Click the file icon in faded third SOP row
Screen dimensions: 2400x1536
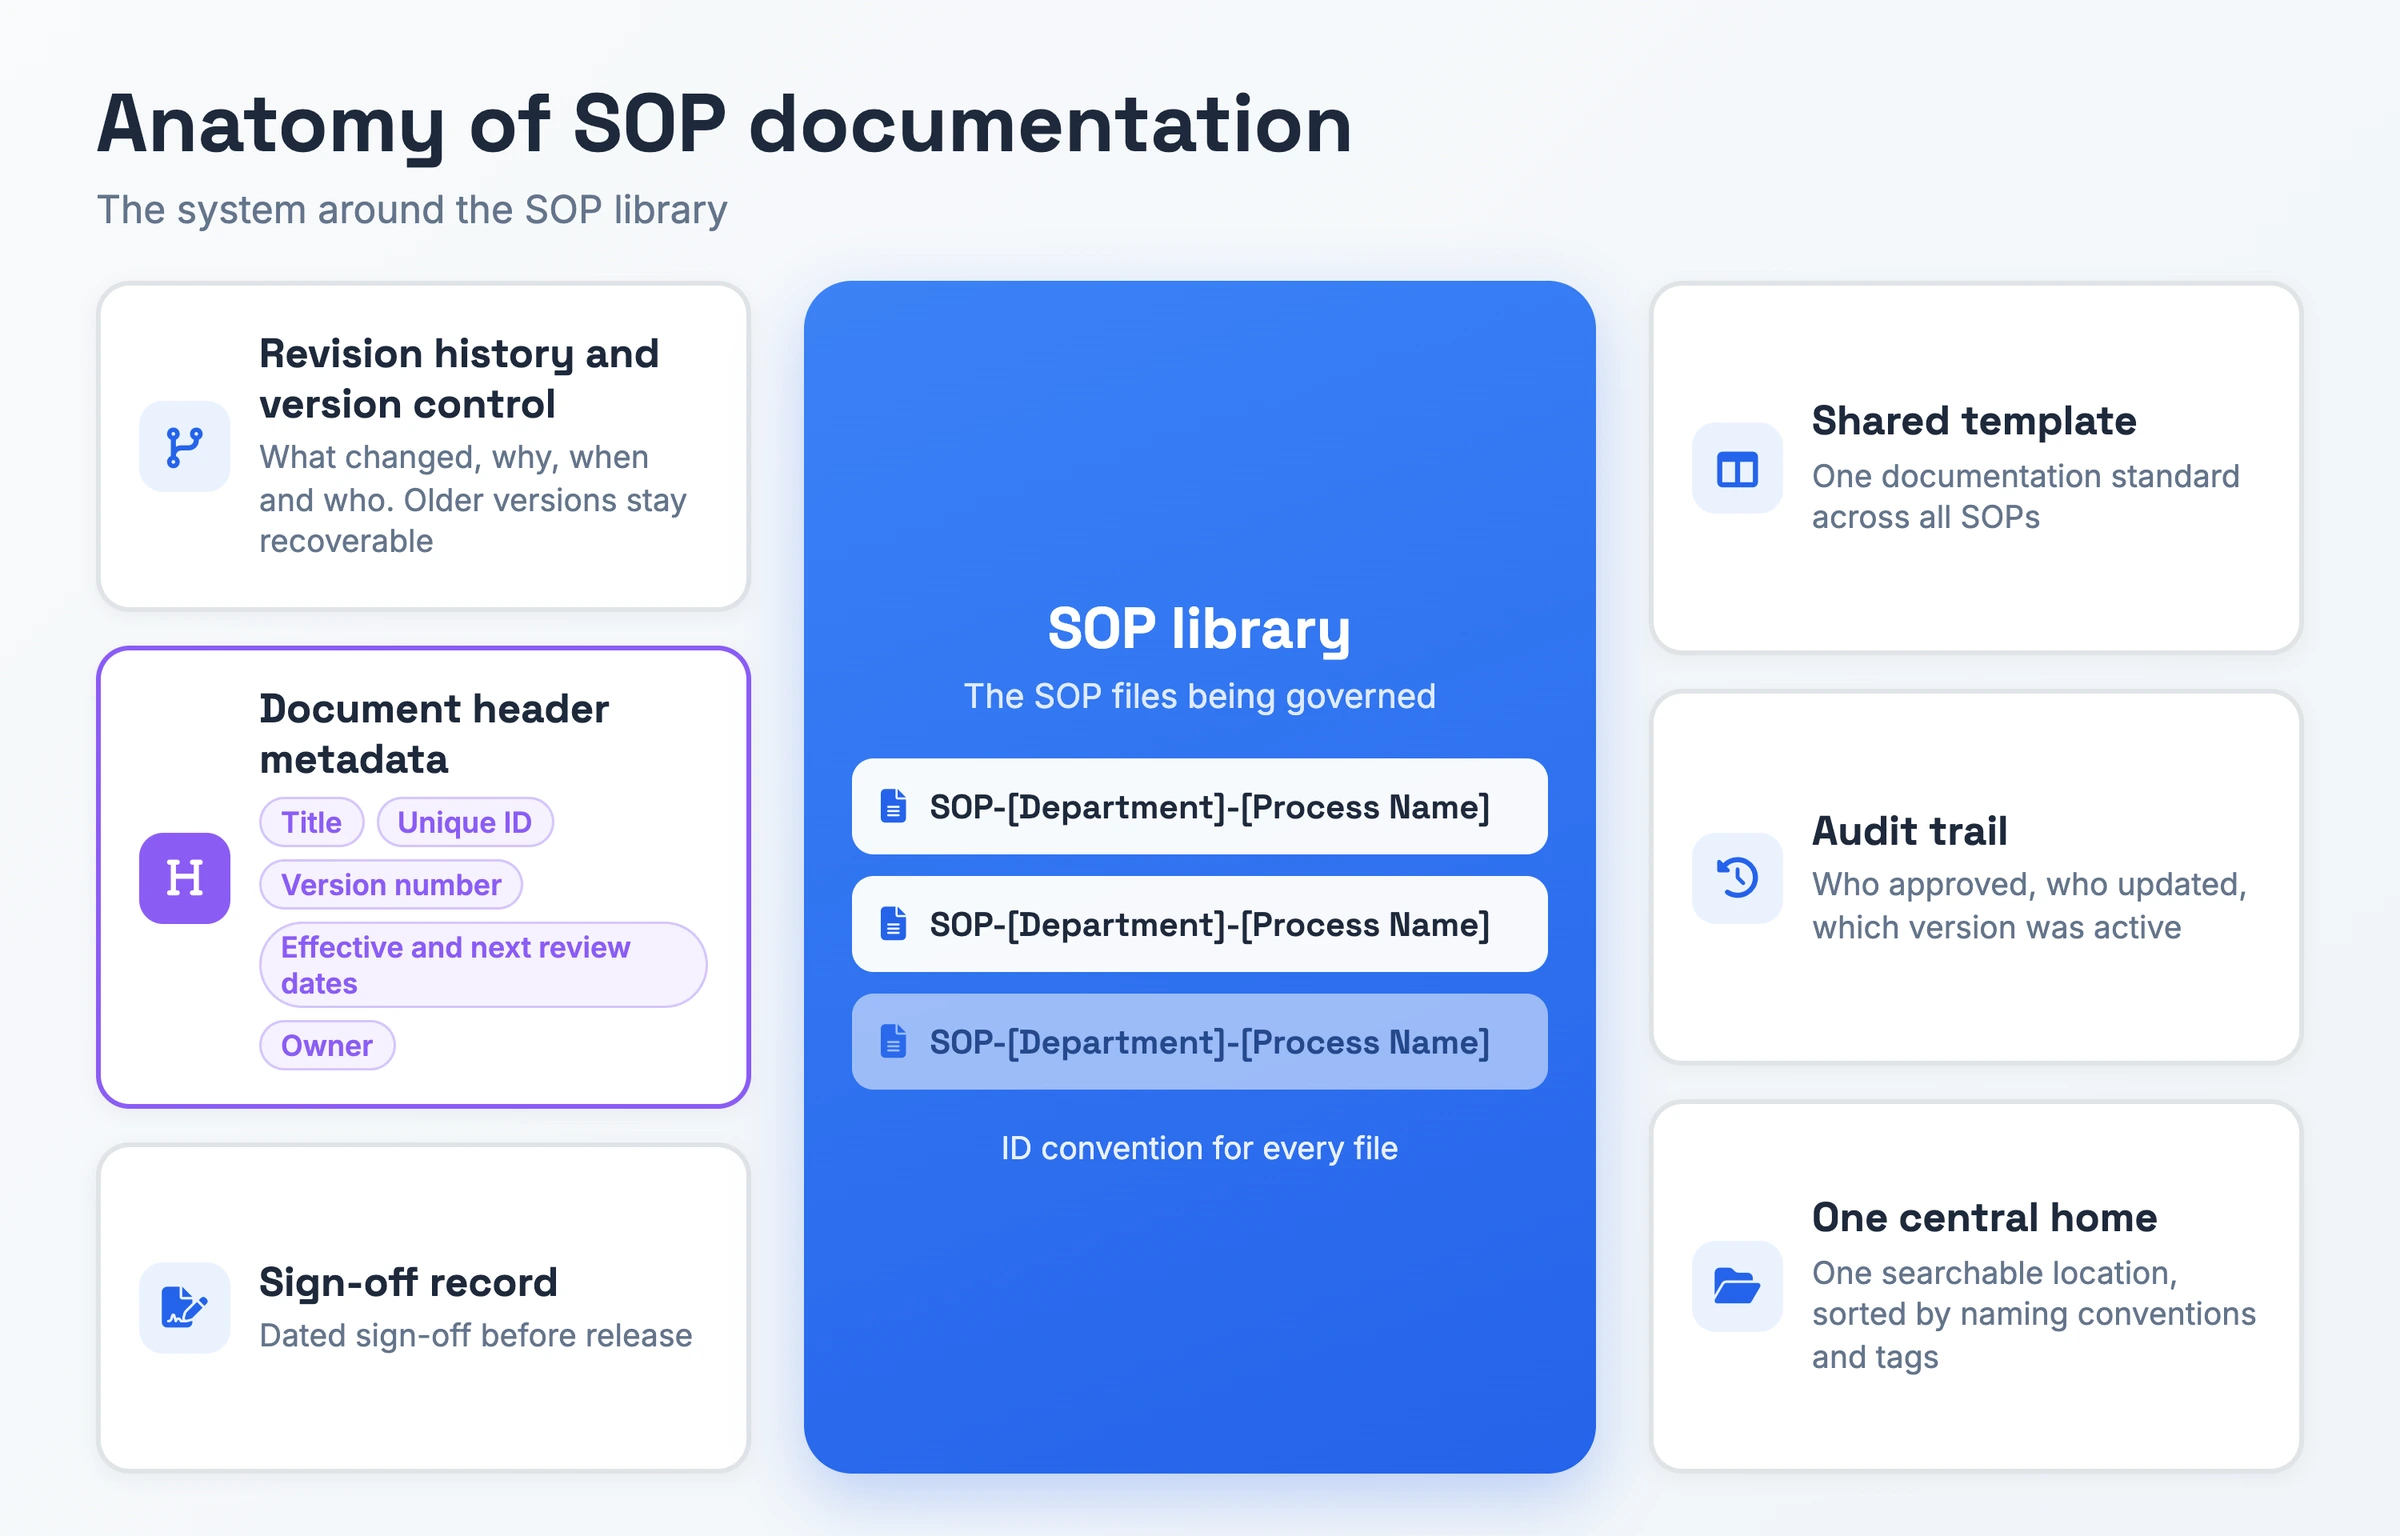tap(893, 1041)
